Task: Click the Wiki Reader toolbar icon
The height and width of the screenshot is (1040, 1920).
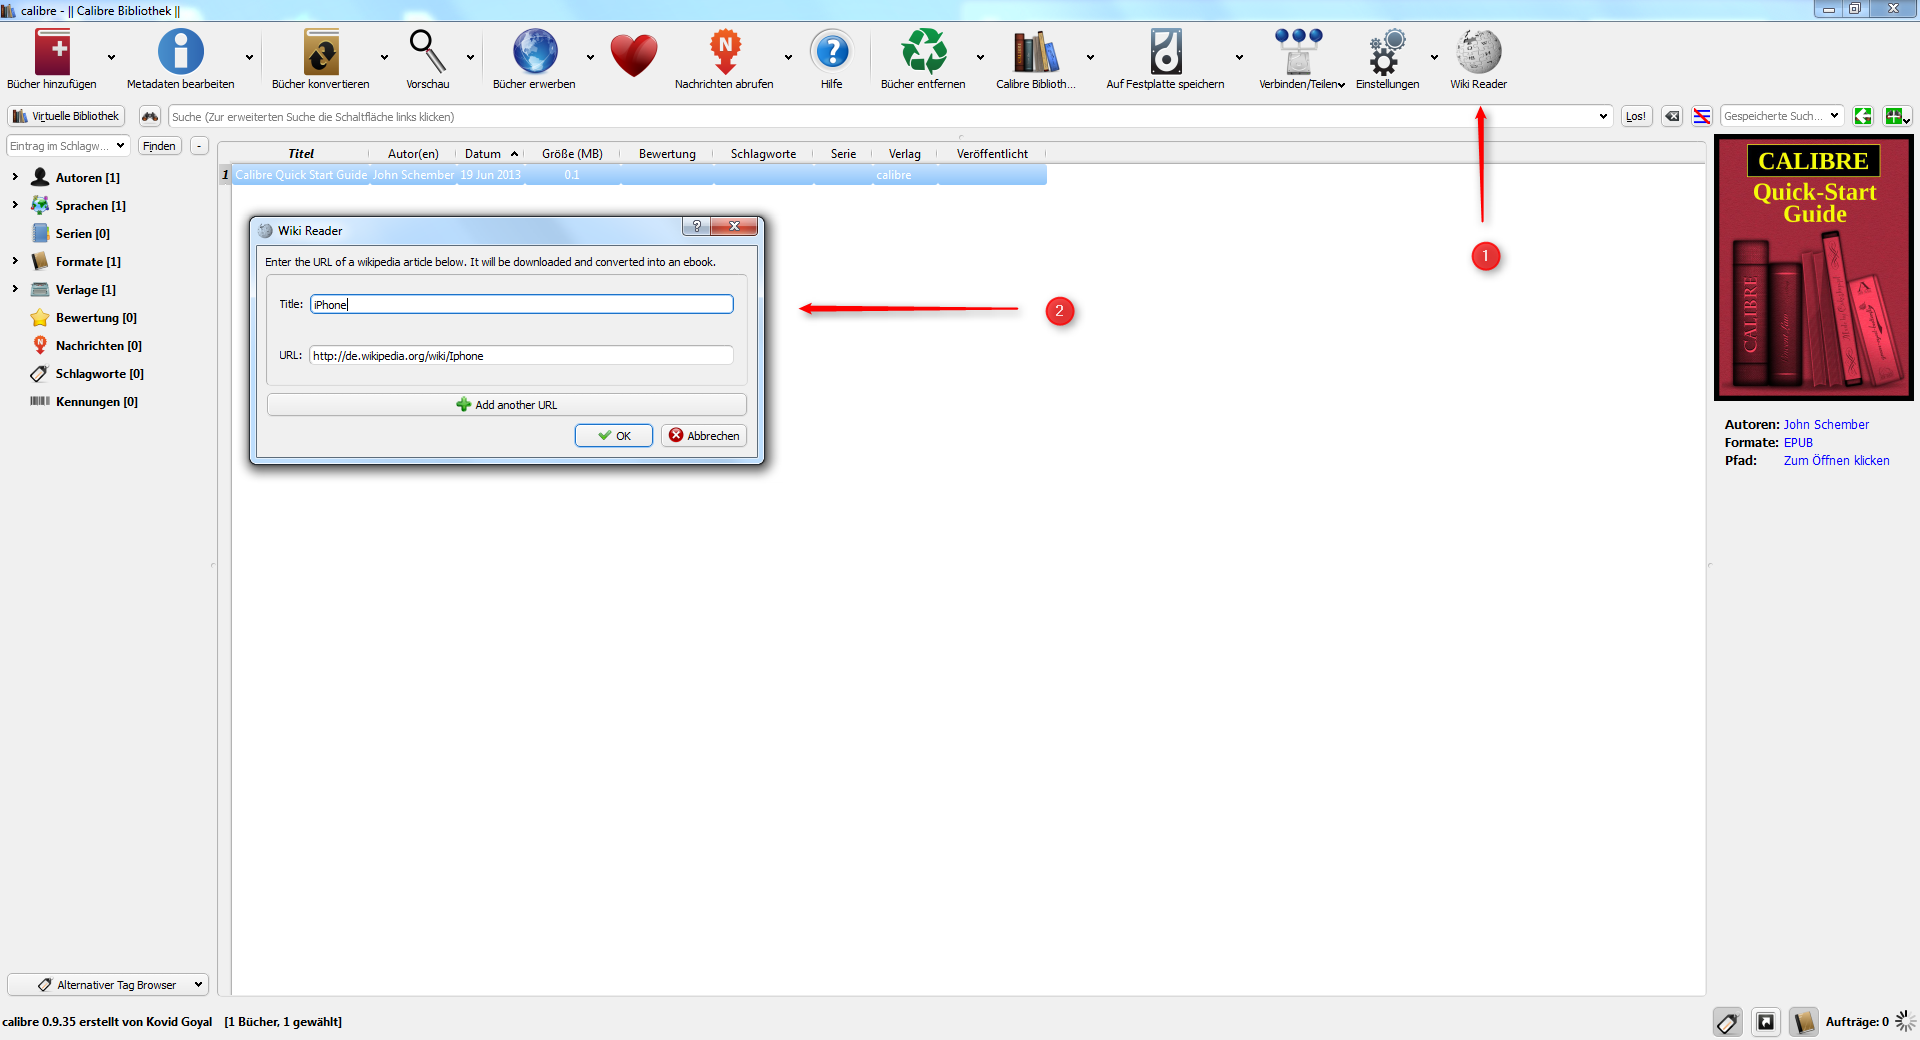Action: (1478, 53)
